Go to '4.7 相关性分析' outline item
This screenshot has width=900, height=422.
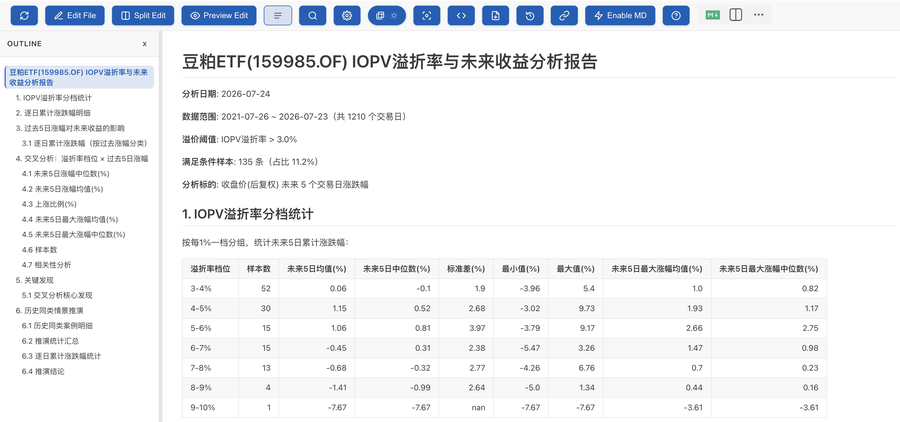click(46, 265)
